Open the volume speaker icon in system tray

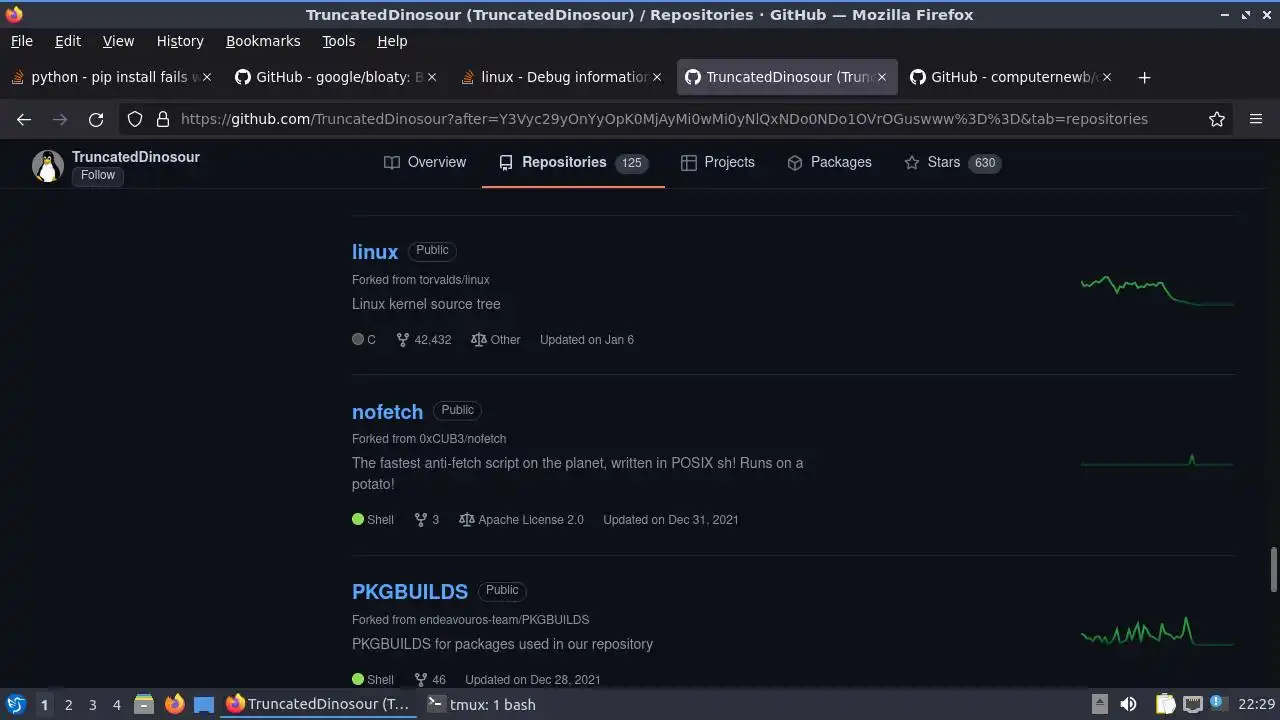point(1128,705)
